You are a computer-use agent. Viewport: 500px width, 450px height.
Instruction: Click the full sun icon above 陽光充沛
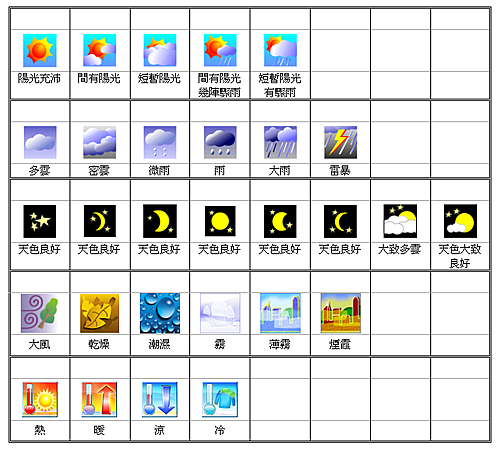(40, 50)
